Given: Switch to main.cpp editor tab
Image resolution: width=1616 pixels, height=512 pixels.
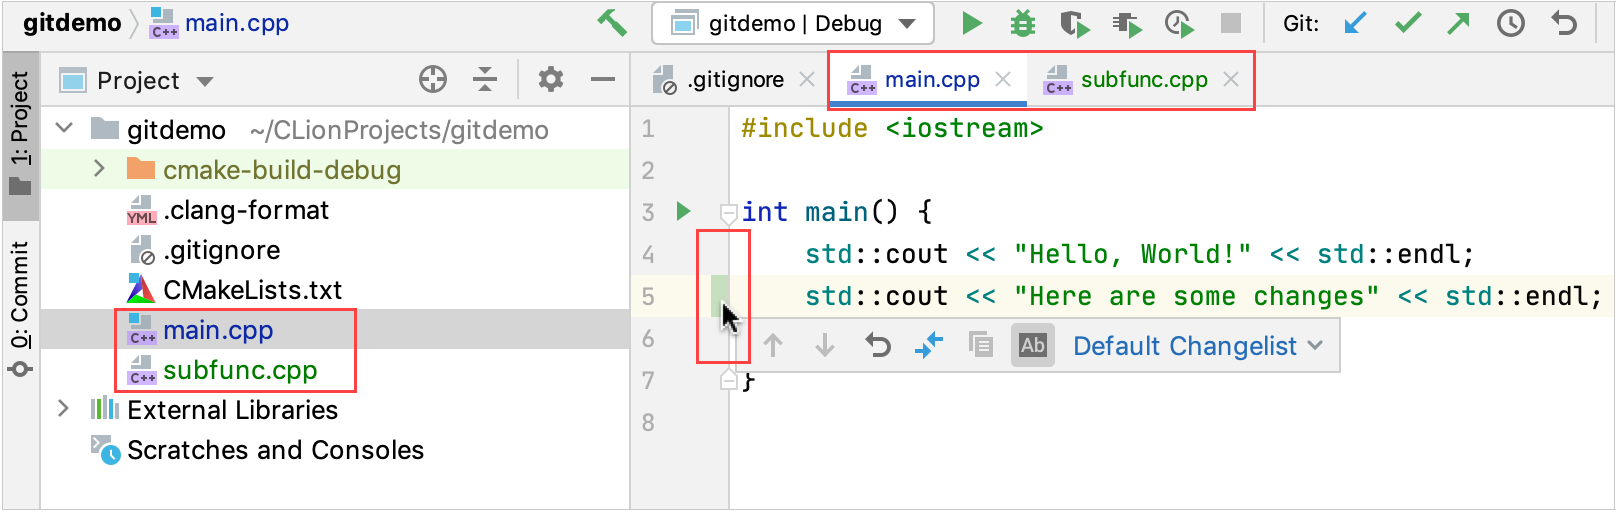Looking at the screenshot, I should click(932, 80).
